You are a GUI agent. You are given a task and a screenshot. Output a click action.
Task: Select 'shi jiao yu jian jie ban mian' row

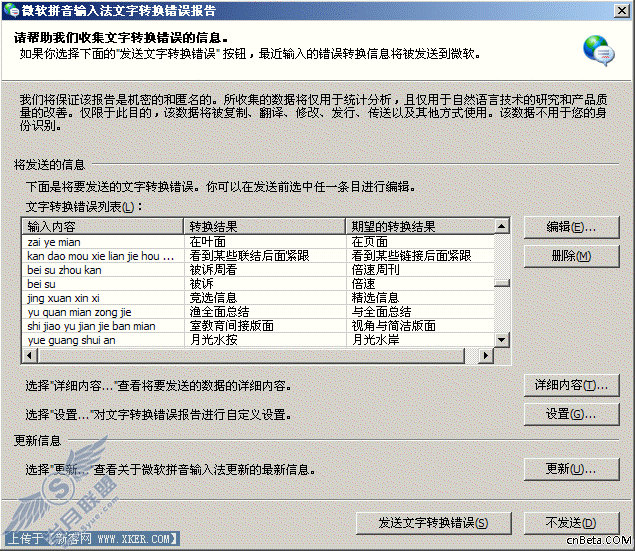(x=258, y=326)
